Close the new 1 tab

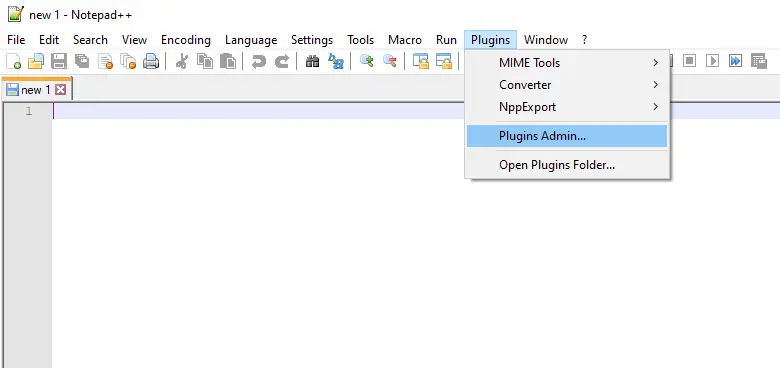60,90
